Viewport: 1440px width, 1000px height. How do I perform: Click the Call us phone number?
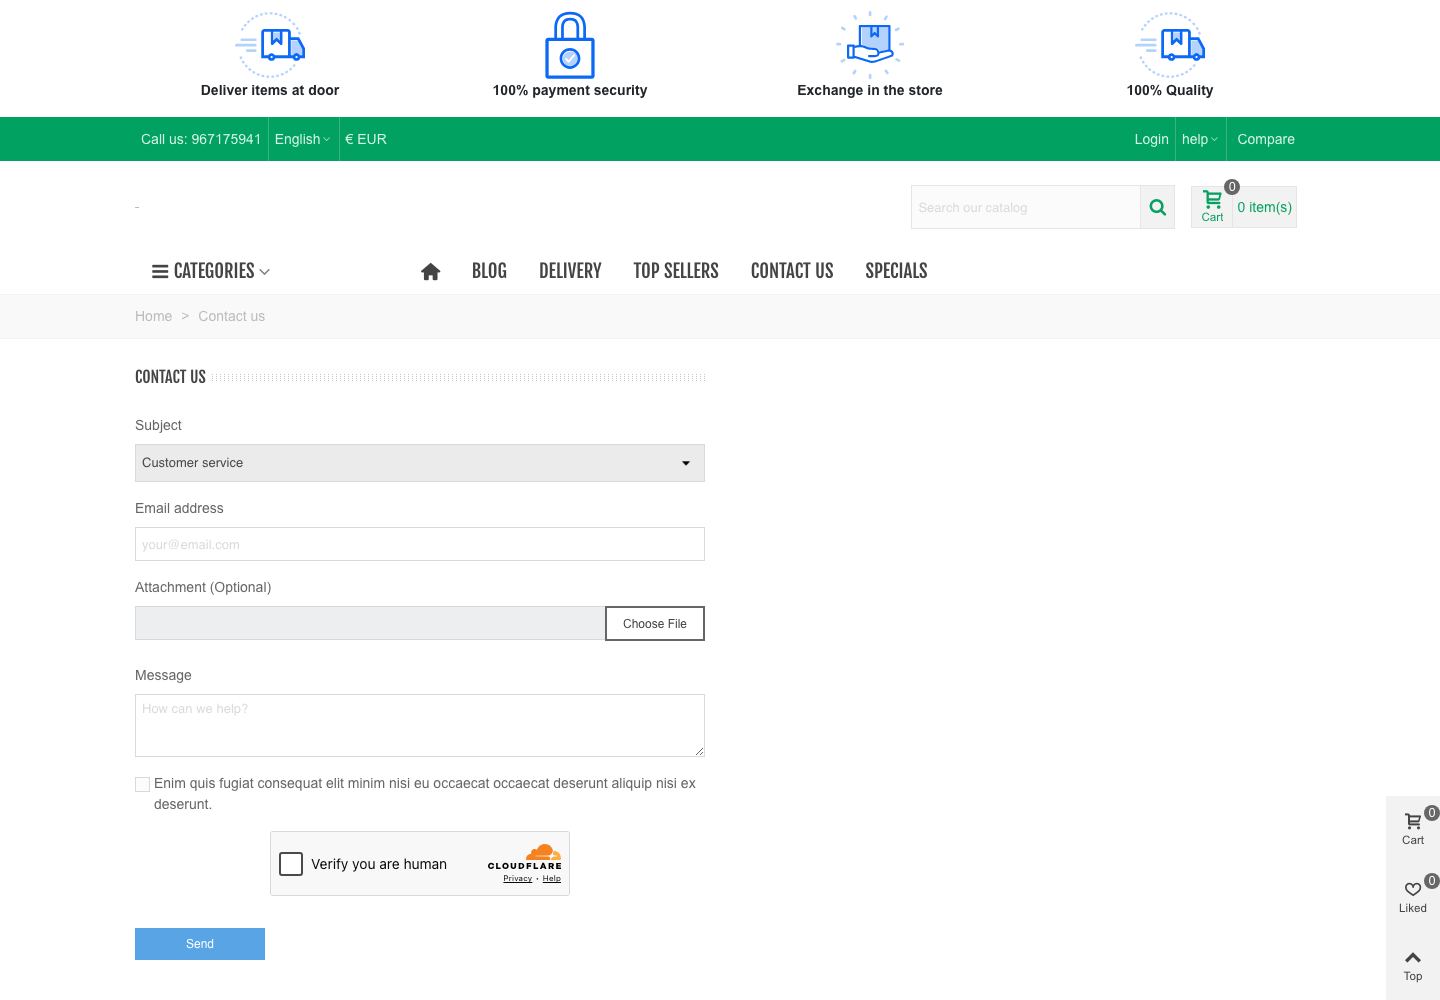click(201, 139)
